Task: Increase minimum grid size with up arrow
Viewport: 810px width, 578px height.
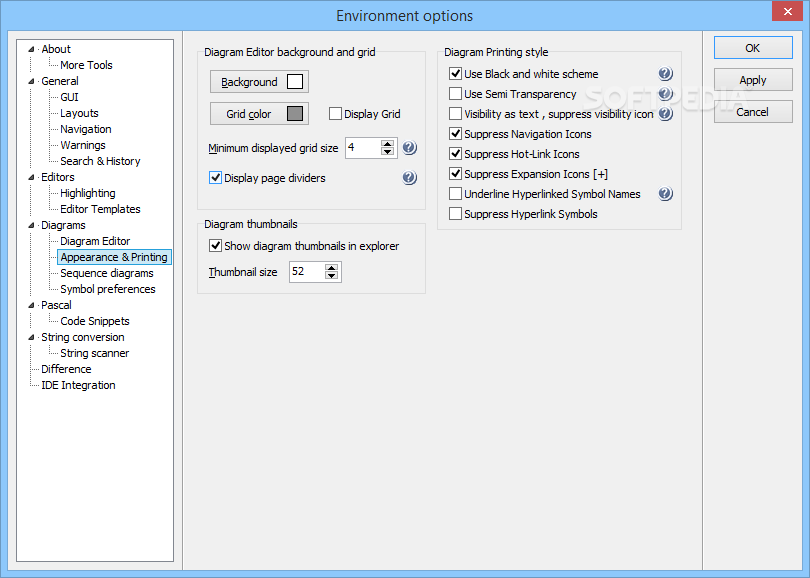Action: point(387,144)
